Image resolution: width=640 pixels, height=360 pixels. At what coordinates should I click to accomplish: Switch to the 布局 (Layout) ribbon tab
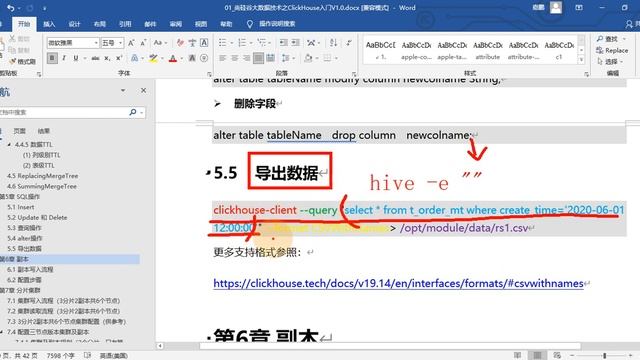tap(100, 24)
